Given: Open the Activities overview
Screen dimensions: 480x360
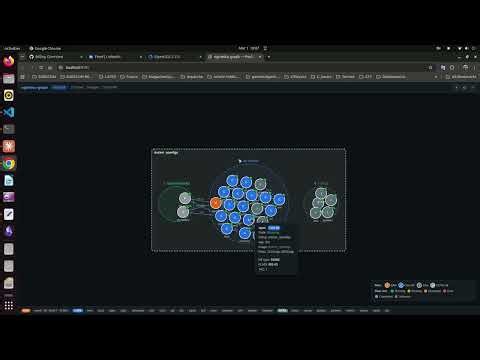Looking at the screenshot, I should (x=12, y=48).
